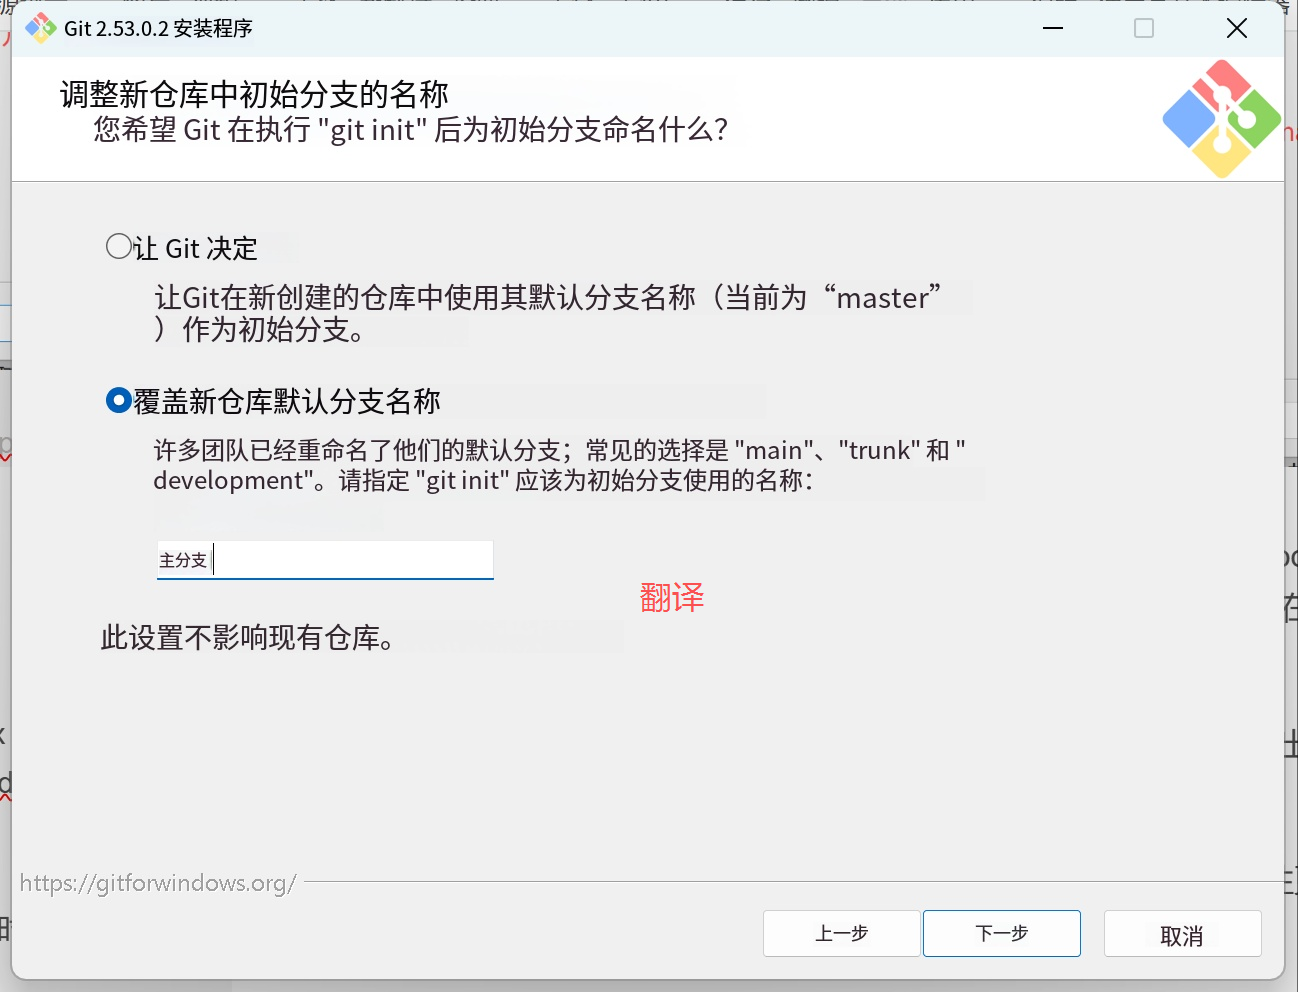Proceed with the 下一步 button
Screen dimensions: 1298x992
(x=1001, y=933)
